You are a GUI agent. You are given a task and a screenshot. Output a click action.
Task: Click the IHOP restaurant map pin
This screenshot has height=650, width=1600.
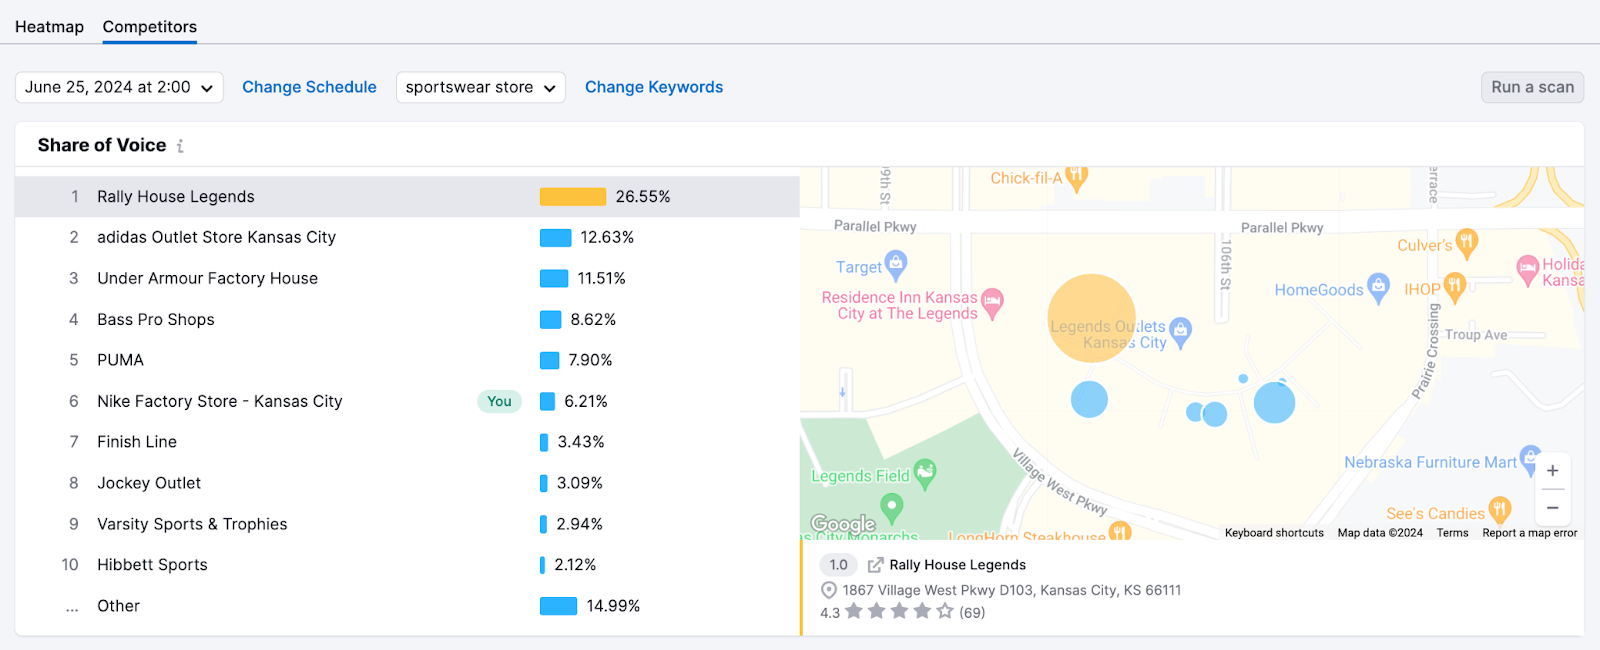coord(1455,288)
